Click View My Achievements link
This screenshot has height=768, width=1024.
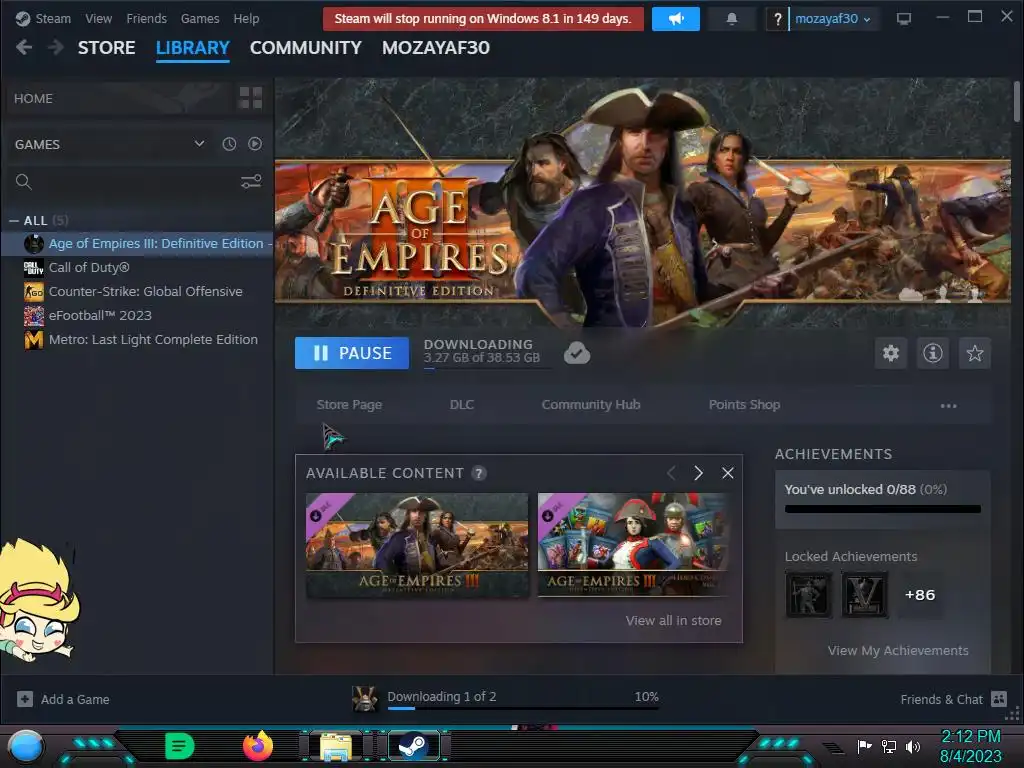tap(898, 650)
